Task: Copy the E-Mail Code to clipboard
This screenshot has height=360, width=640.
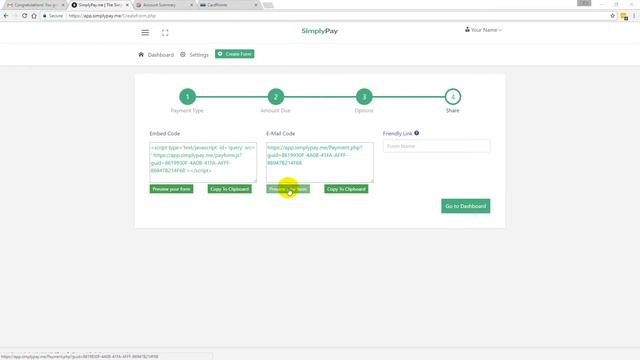Action: 346,189
